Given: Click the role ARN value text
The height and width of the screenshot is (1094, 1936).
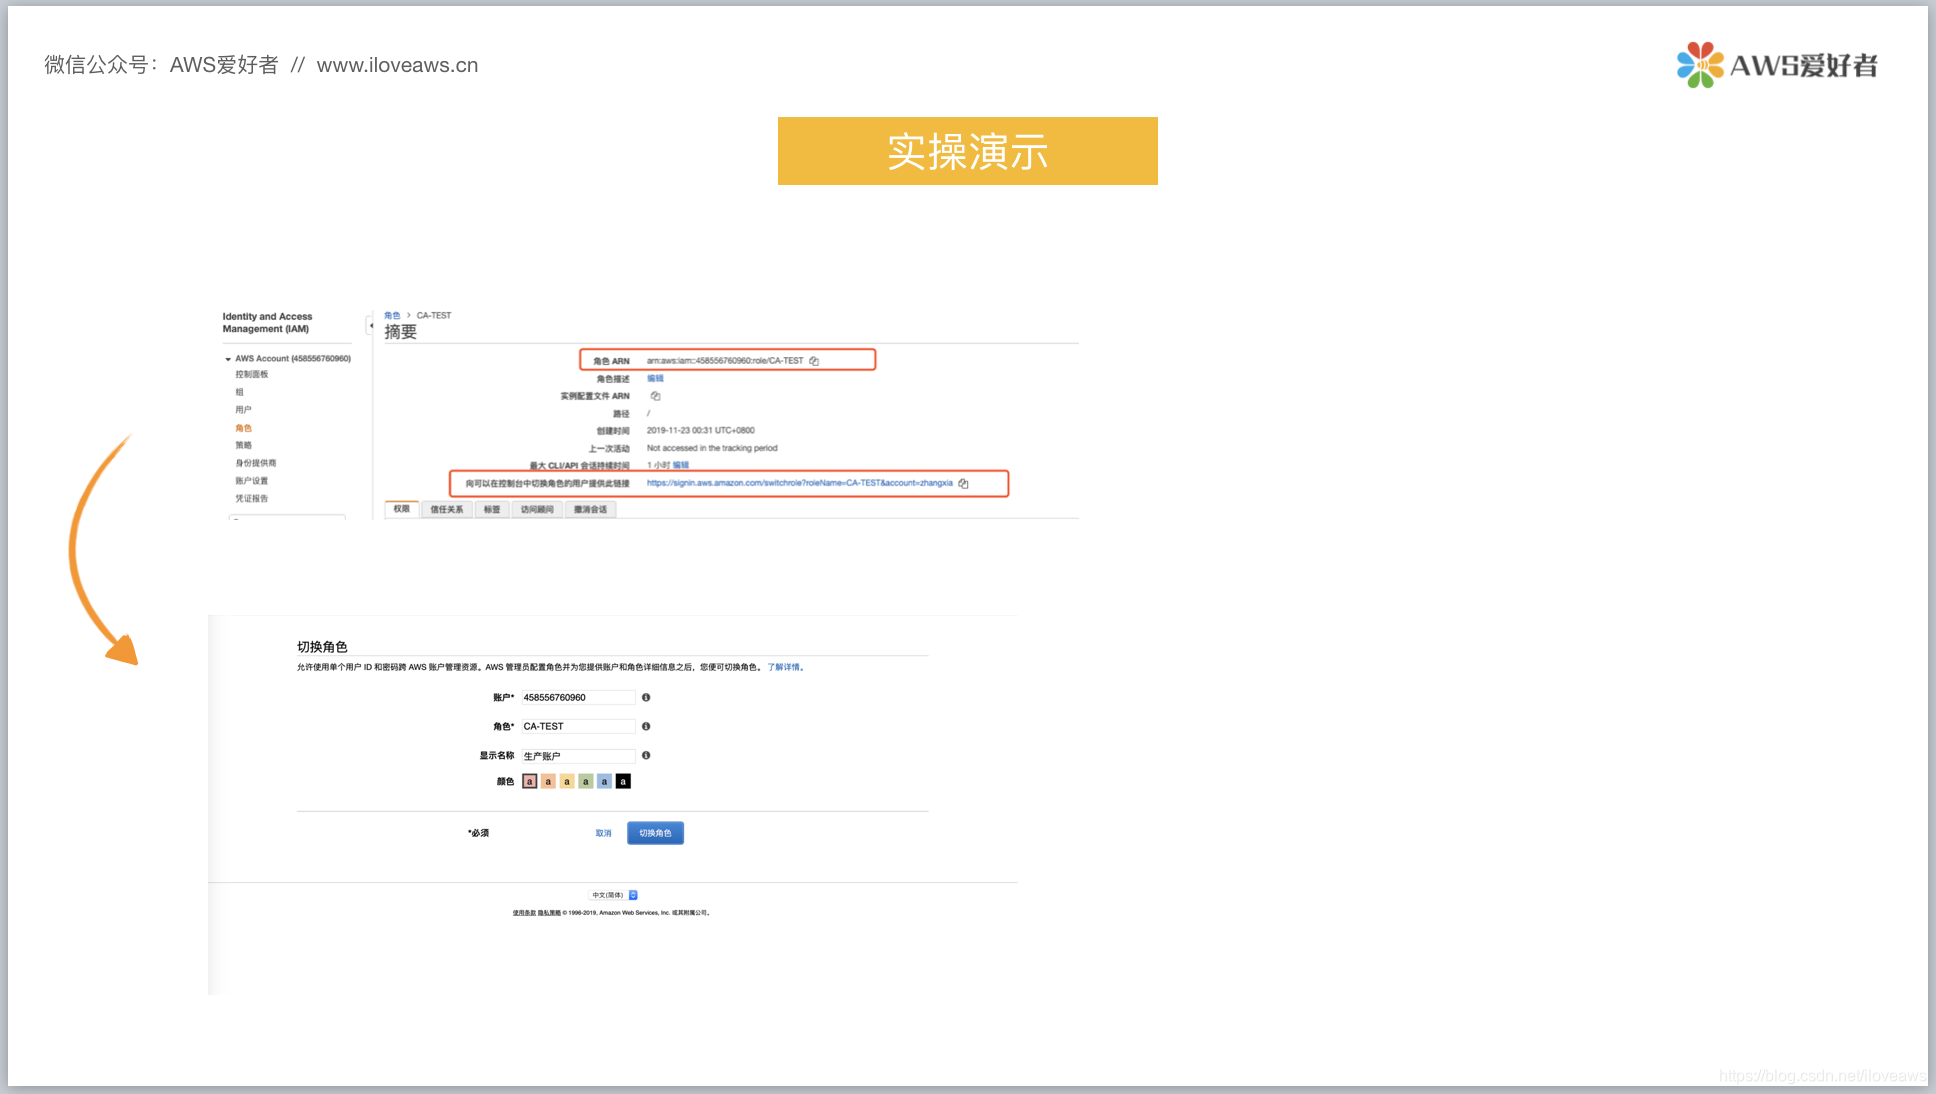Looking at the screenshot, I should [x=725, y=361].
